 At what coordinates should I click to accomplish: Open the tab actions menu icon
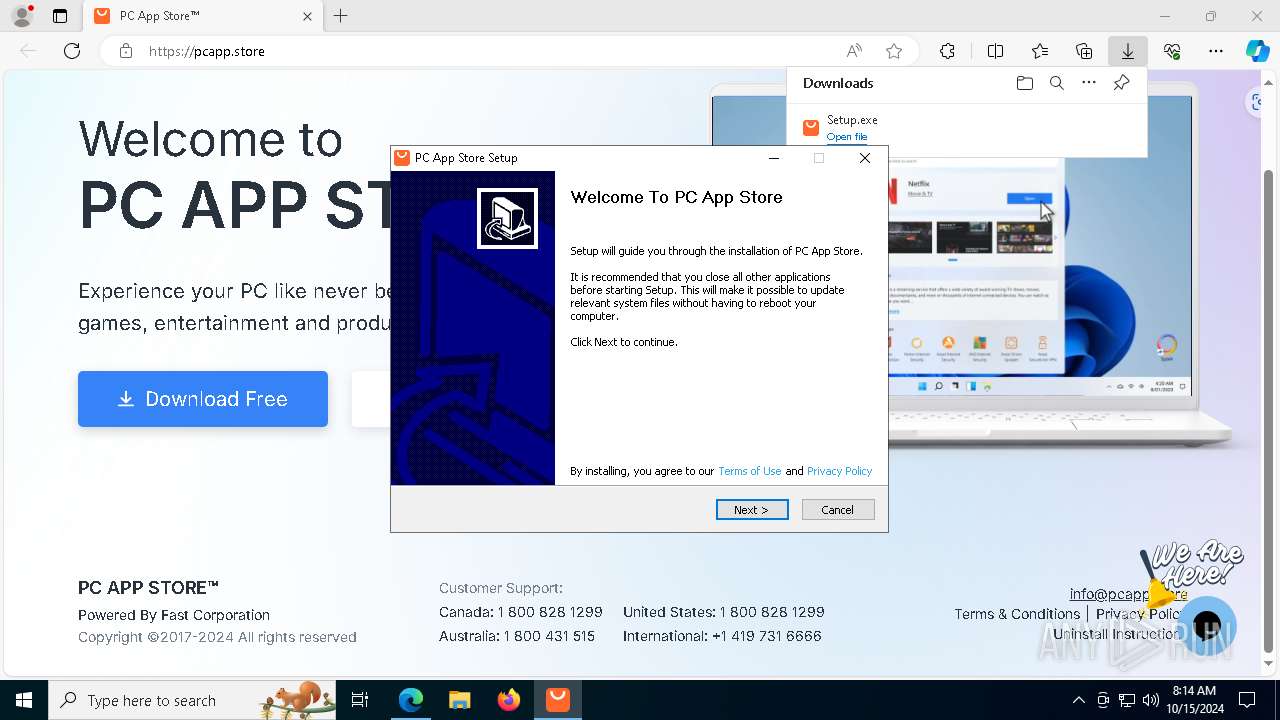pos(60,16)
